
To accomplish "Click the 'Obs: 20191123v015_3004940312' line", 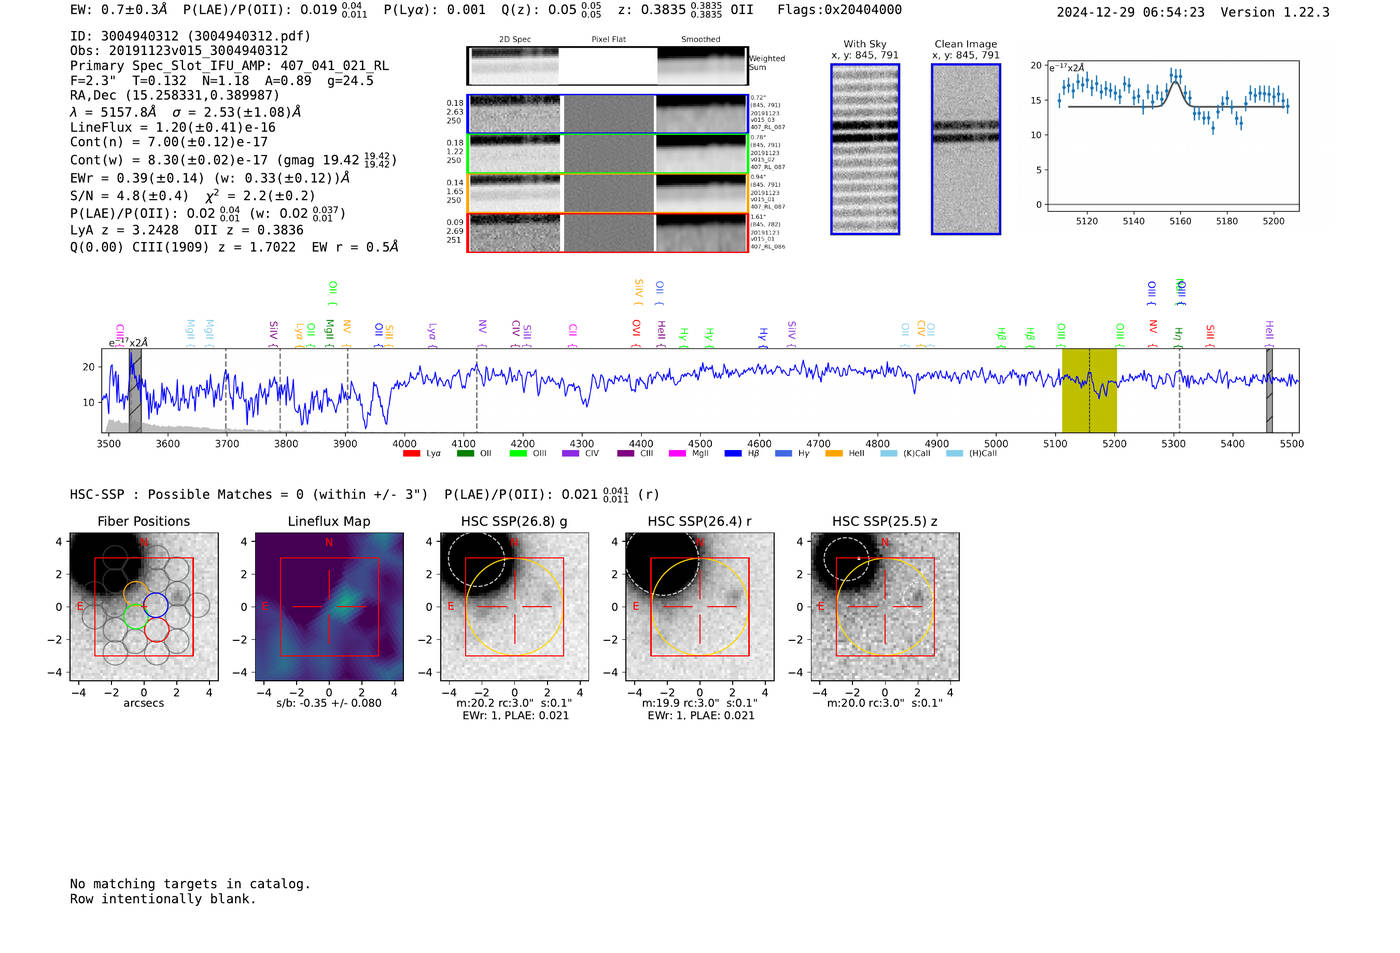I will click(x=179, y=51).
